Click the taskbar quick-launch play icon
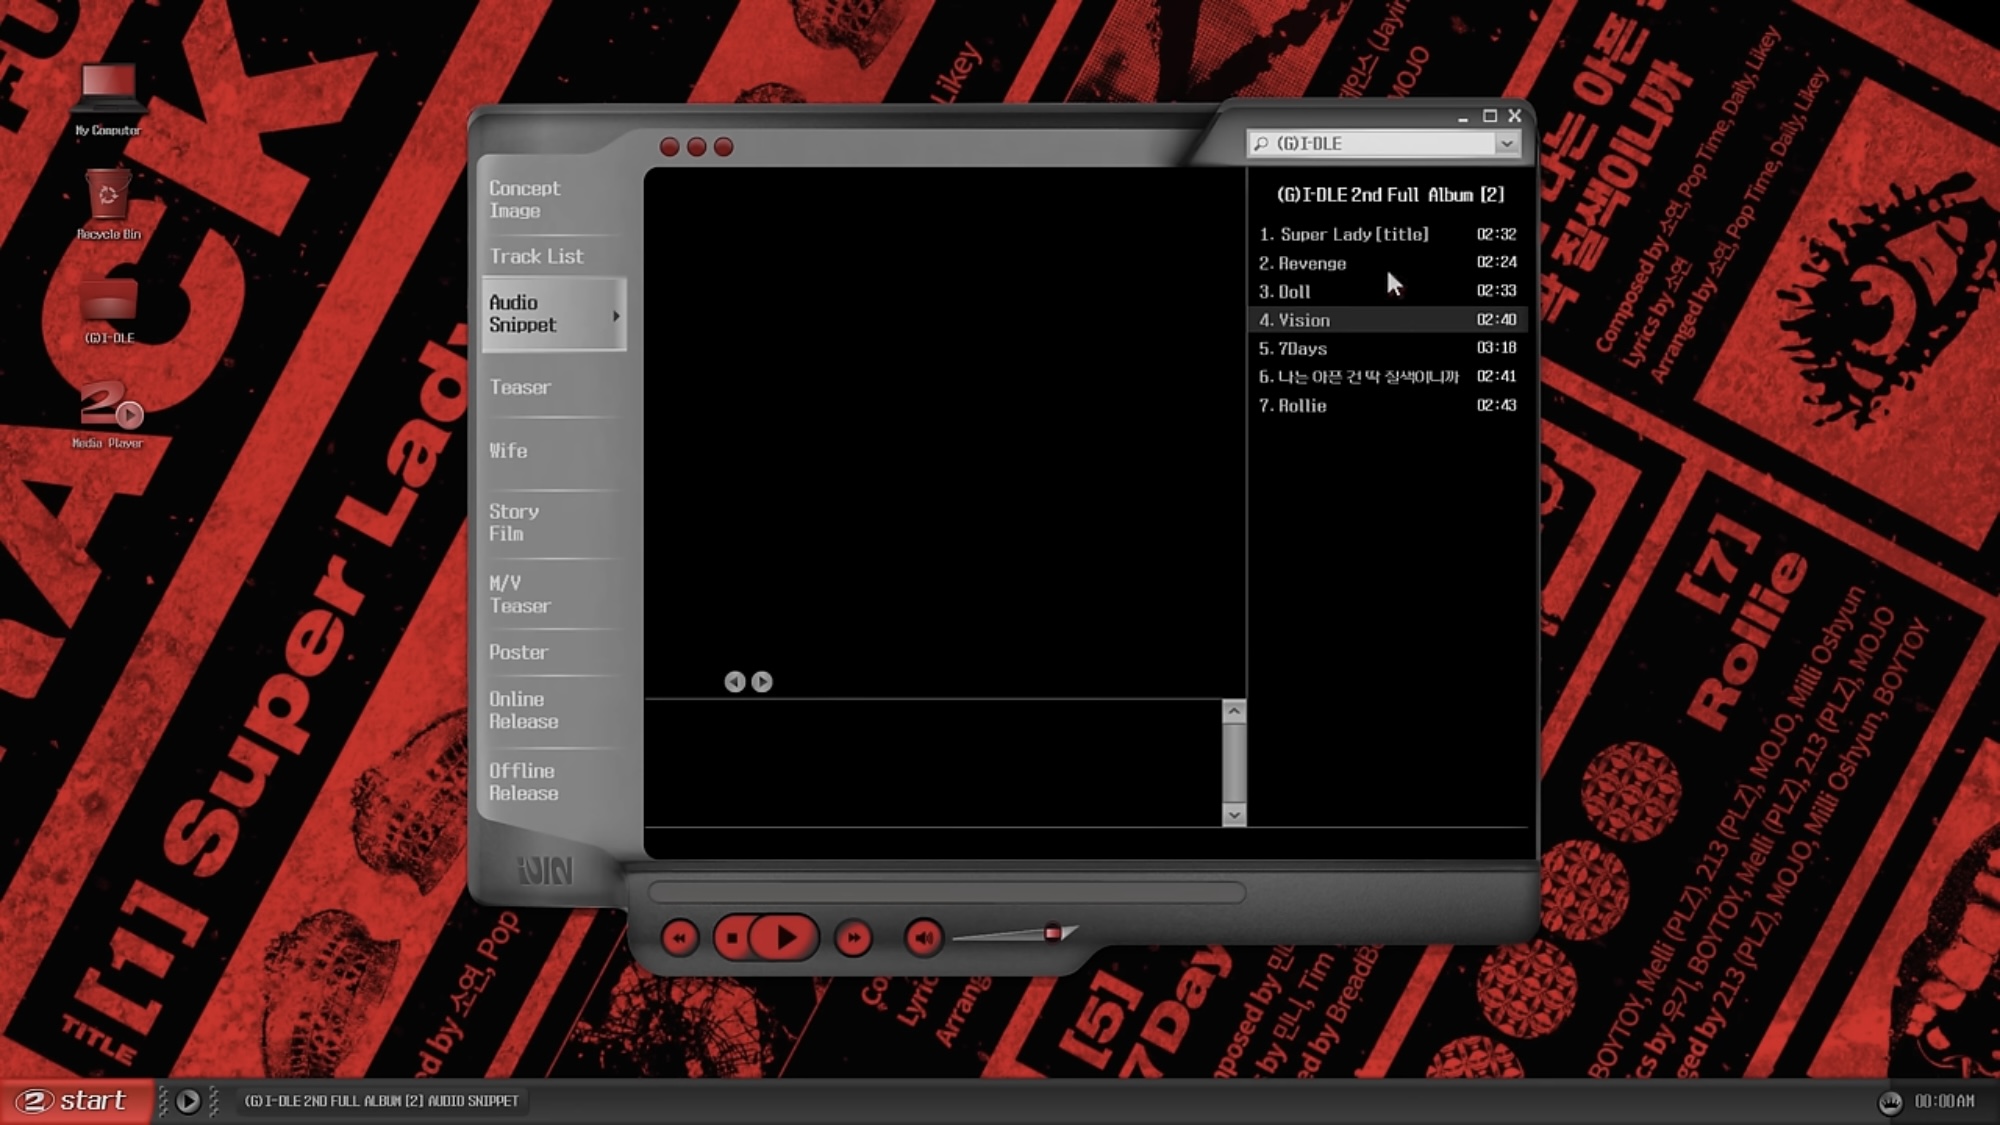Screen dimensions: 2000x1125 [x=188, y=1101]
